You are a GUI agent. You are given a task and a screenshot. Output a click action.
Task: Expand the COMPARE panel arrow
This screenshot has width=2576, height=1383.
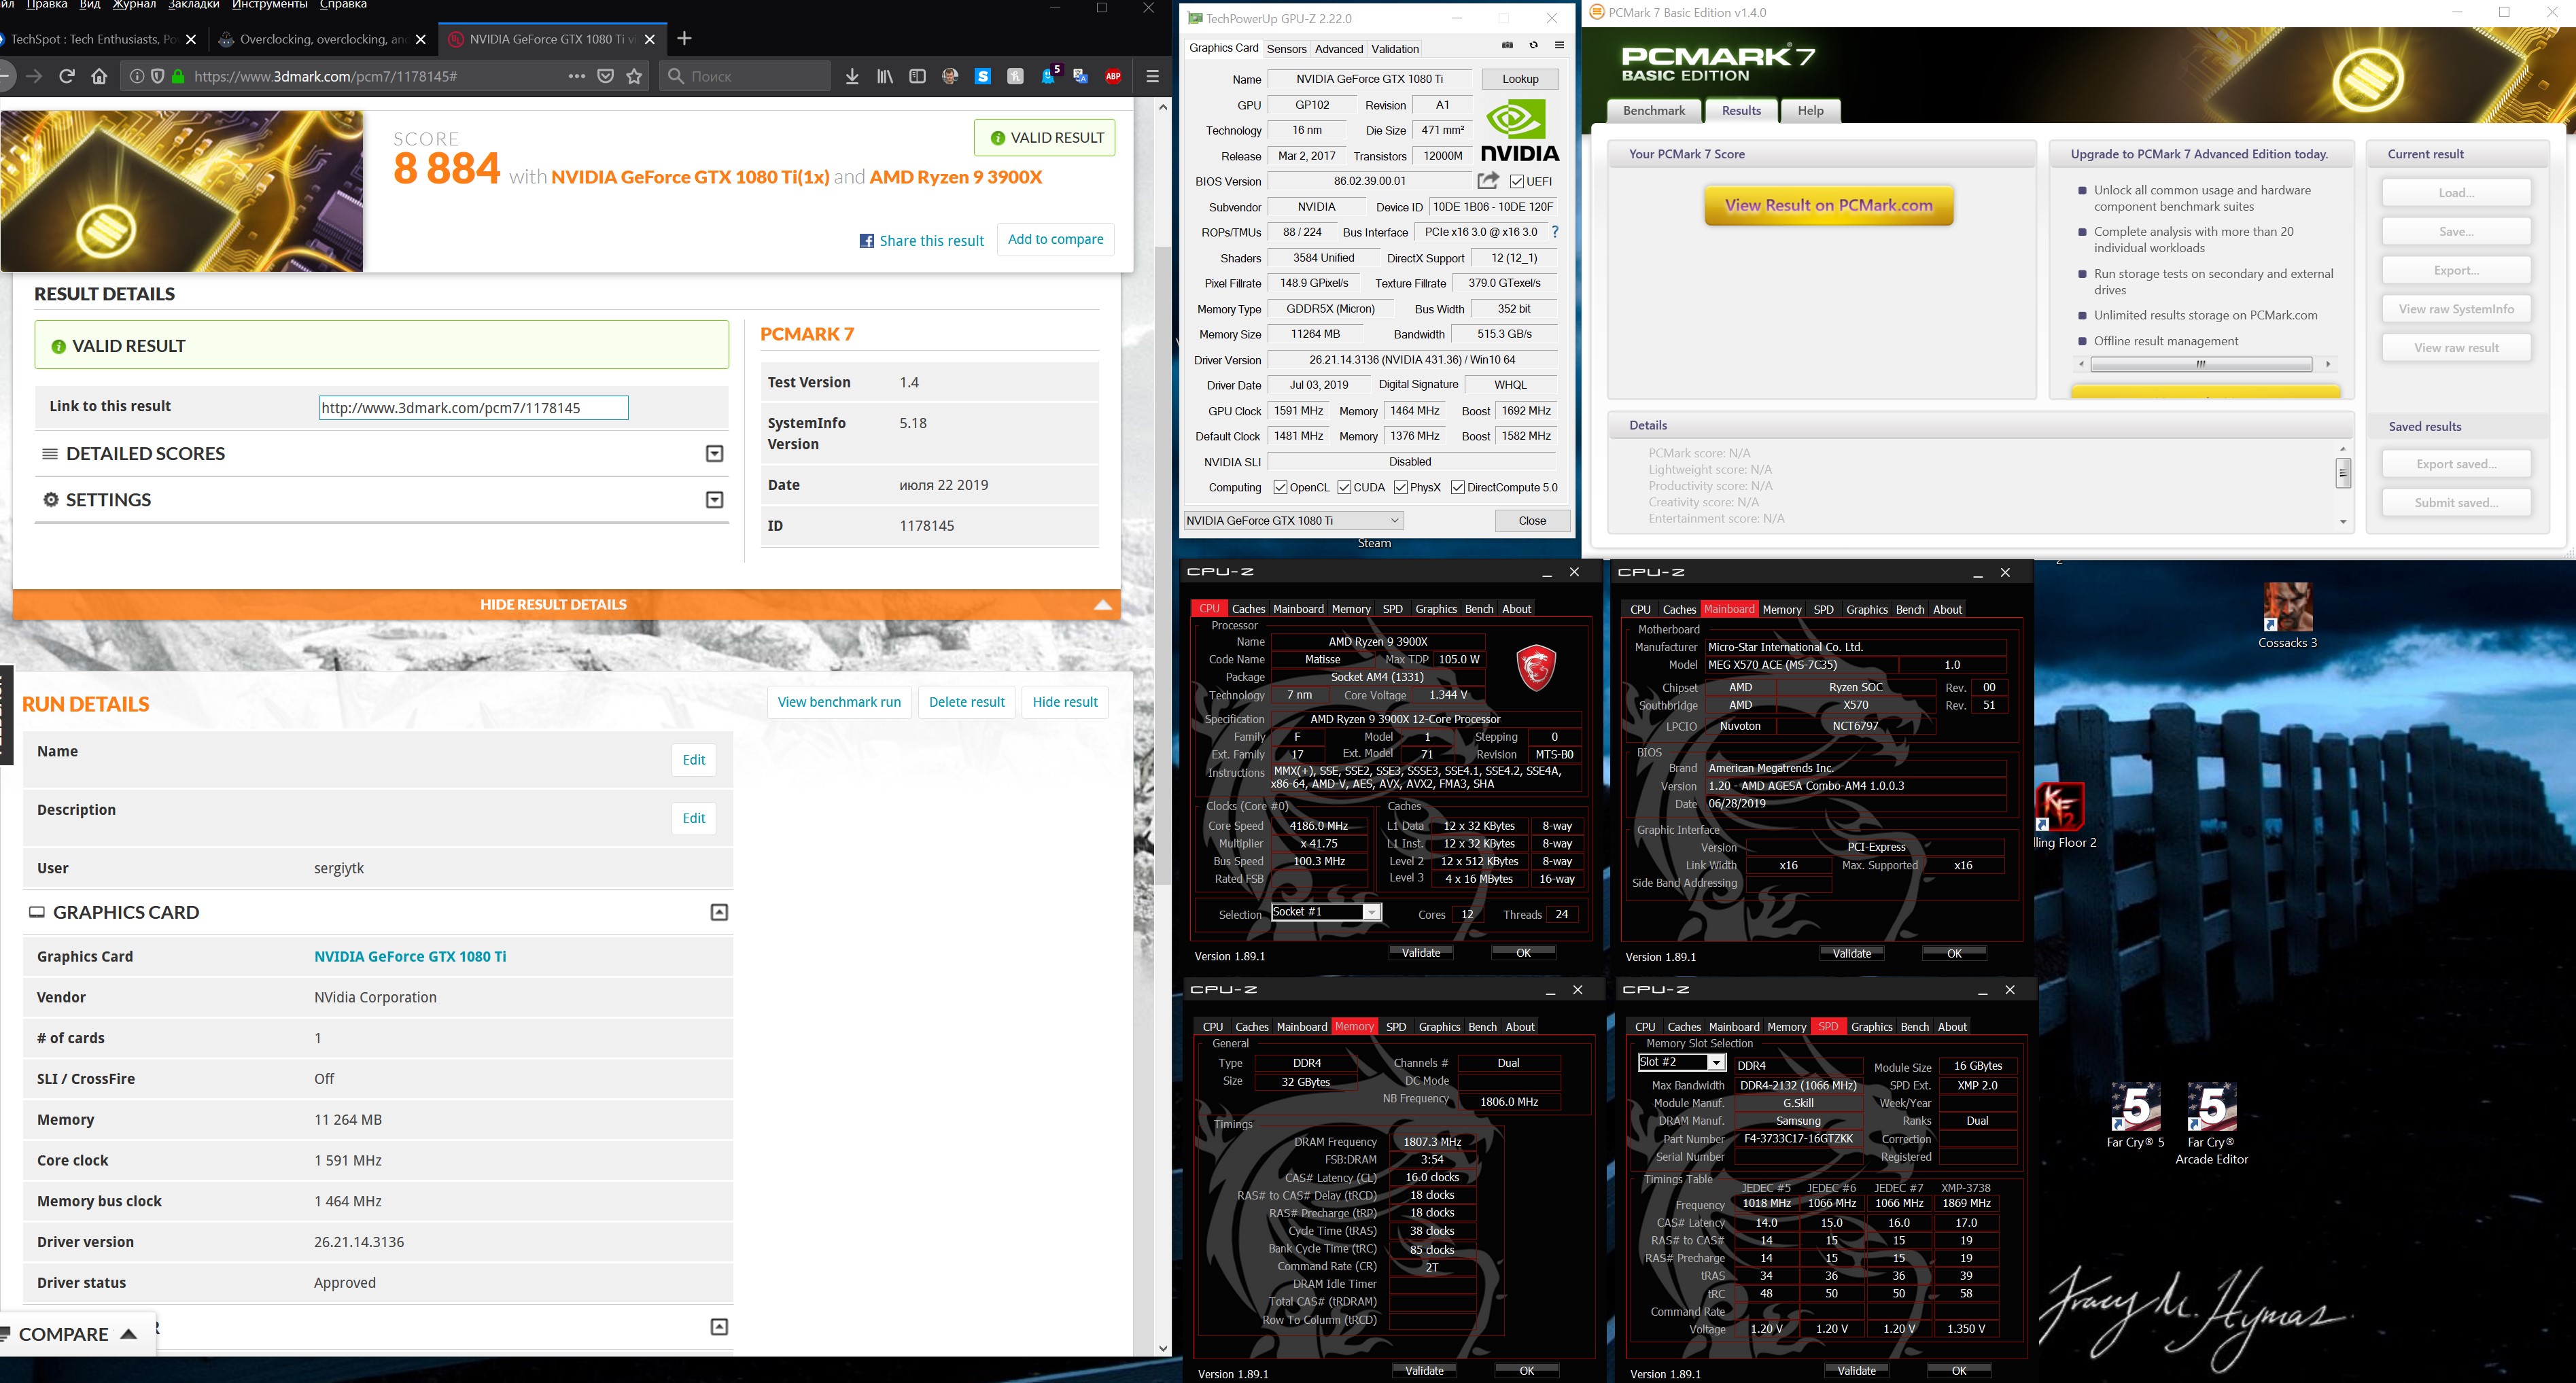click(x=128, y=1334)
